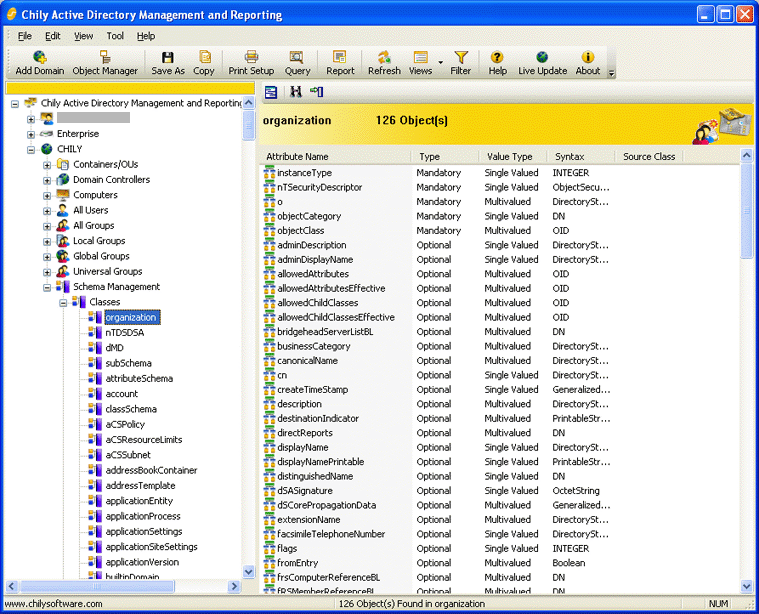Click the Save As floppy icon

click(x=168, y=63)
